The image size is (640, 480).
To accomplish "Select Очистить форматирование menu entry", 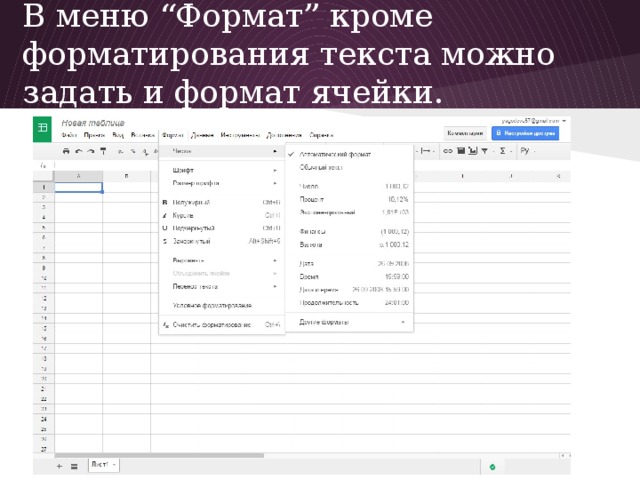I will [222, 325].
